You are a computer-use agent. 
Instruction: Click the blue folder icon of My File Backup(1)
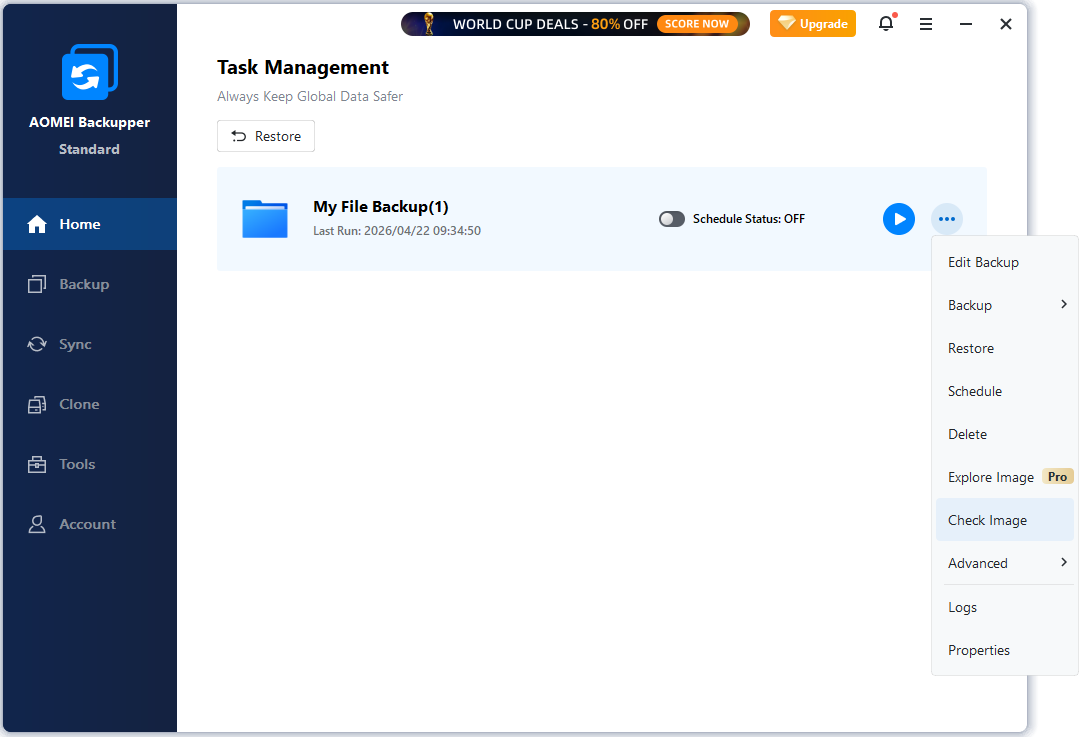coord(265,219)
